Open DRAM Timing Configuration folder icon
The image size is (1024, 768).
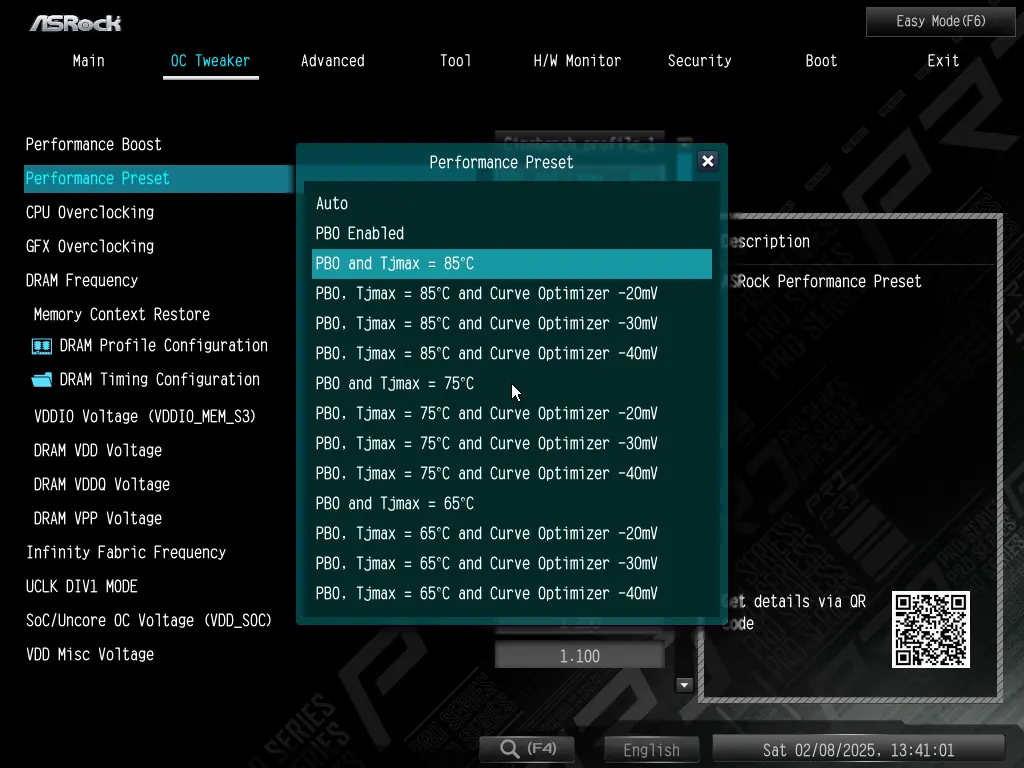(42, 380)
